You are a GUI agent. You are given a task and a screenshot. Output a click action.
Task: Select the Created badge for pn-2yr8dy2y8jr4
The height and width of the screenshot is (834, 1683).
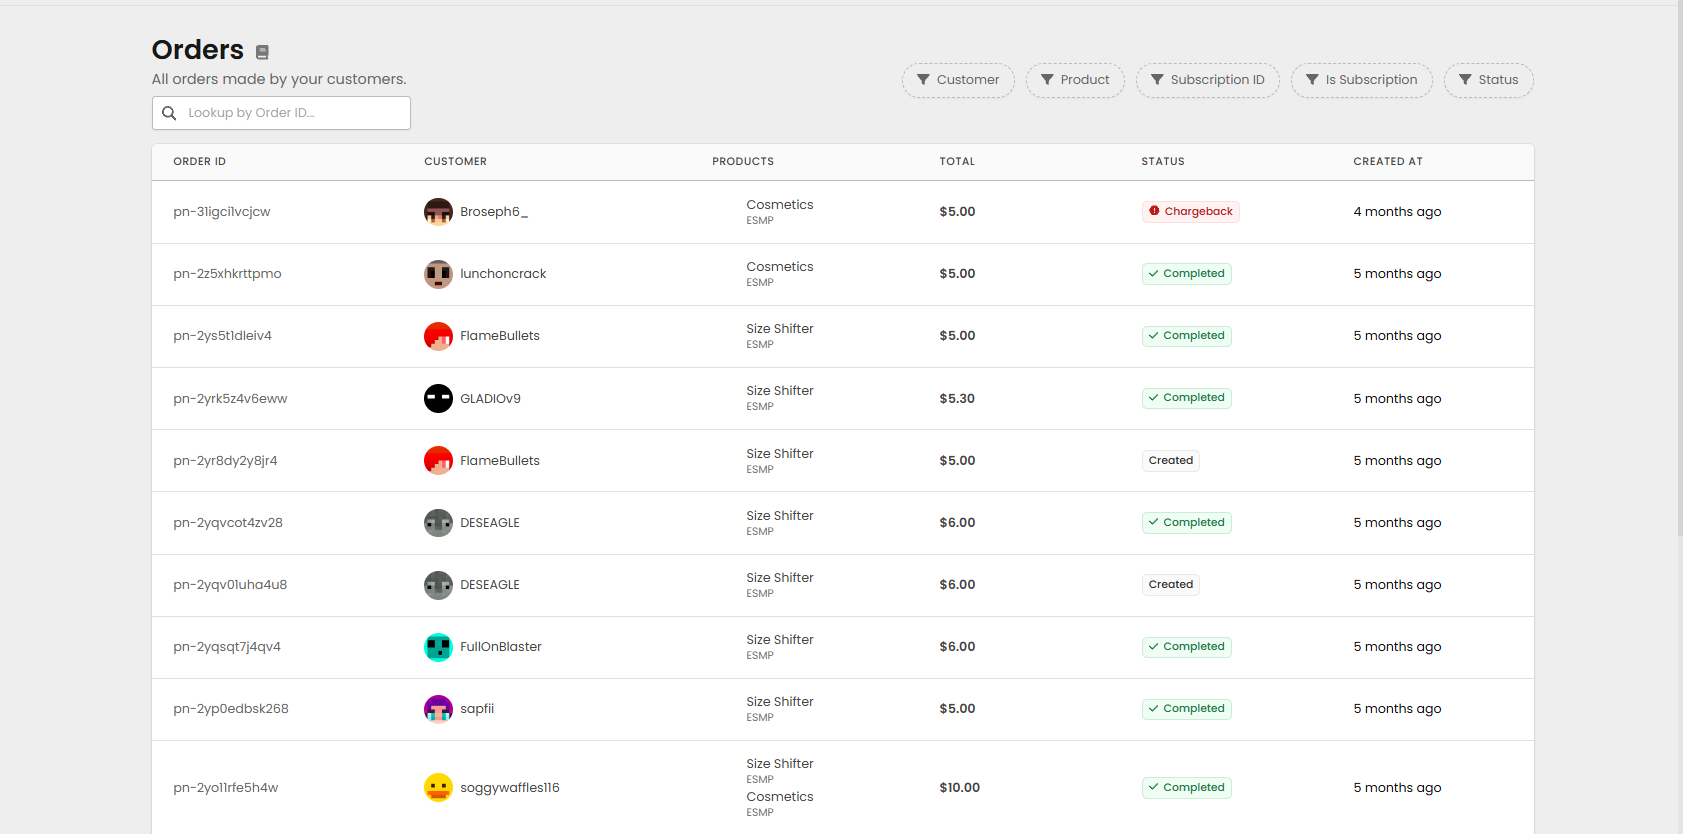[x=1170, y=461]
